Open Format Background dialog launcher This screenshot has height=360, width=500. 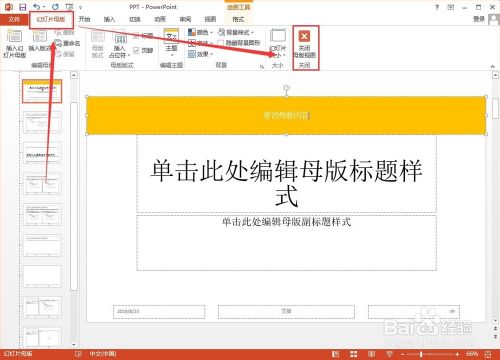(x=262, y=66)
